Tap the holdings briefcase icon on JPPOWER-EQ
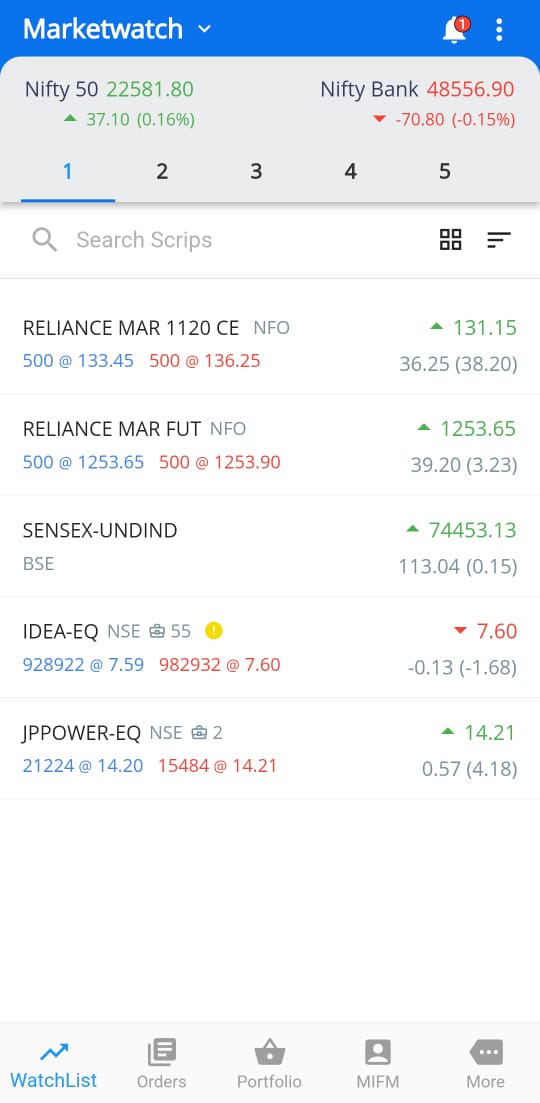Screen dimensions: 540x1103 click(200, 732)
